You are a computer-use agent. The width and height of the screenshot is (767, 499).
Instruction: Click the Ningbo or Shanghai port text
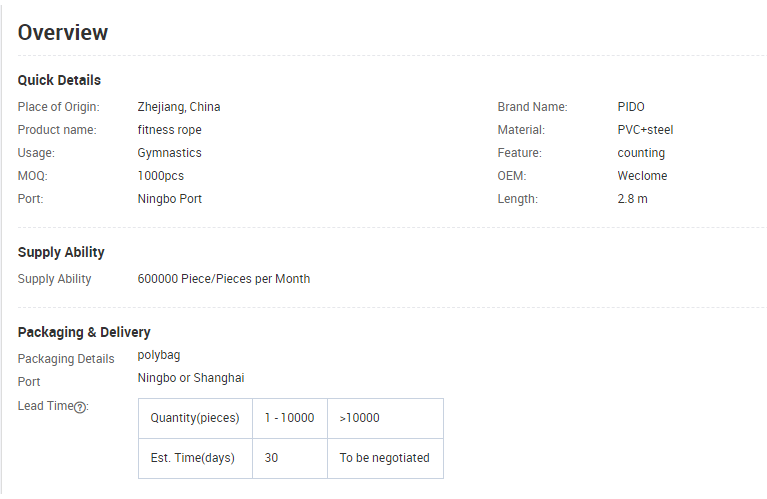[x=191, y=378]
